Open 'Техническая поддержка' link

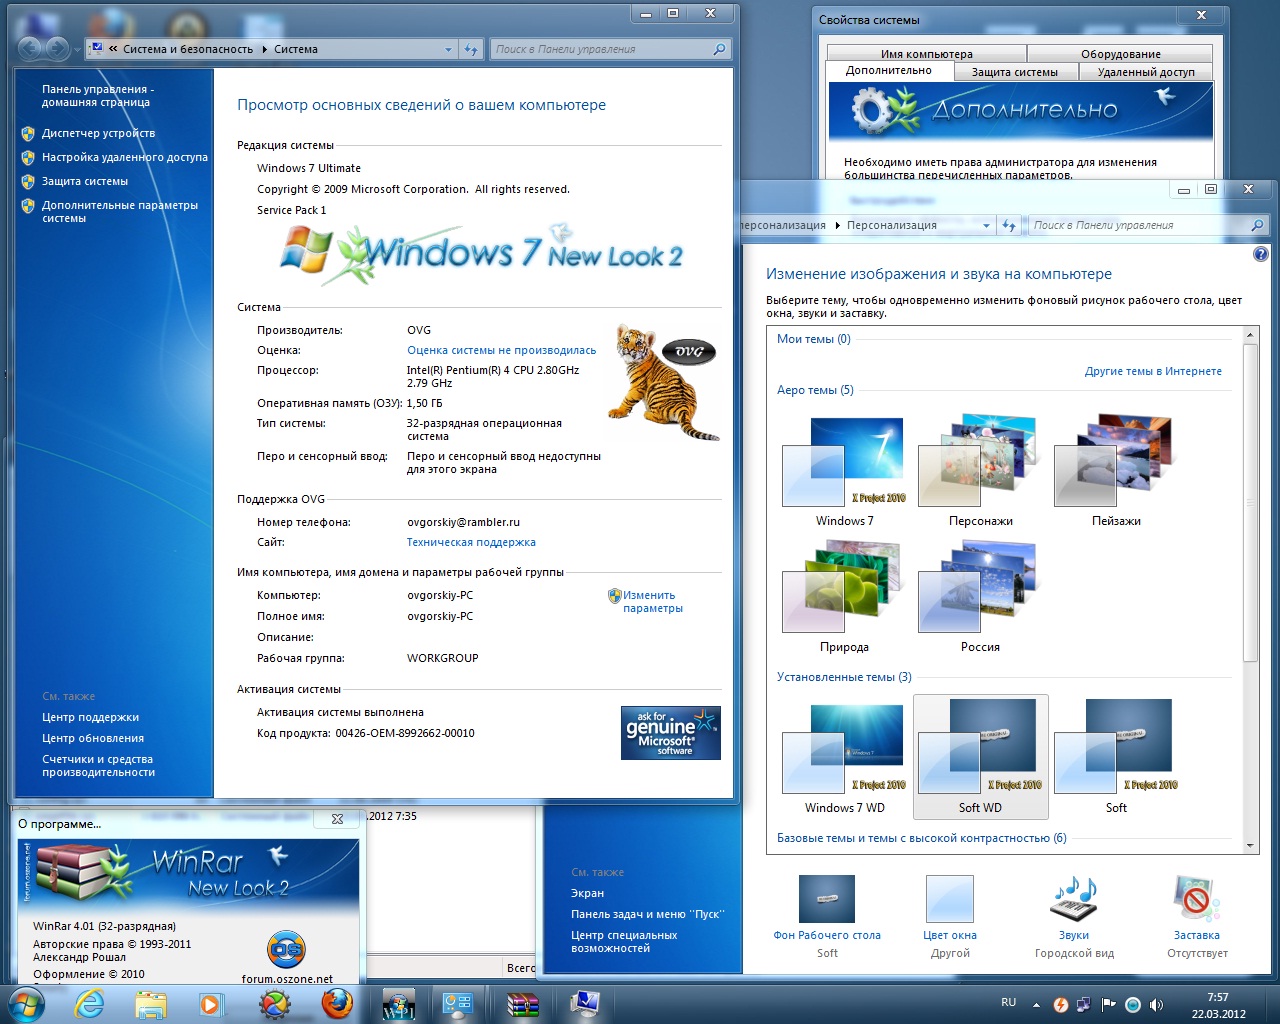click(x=471, y=542)
